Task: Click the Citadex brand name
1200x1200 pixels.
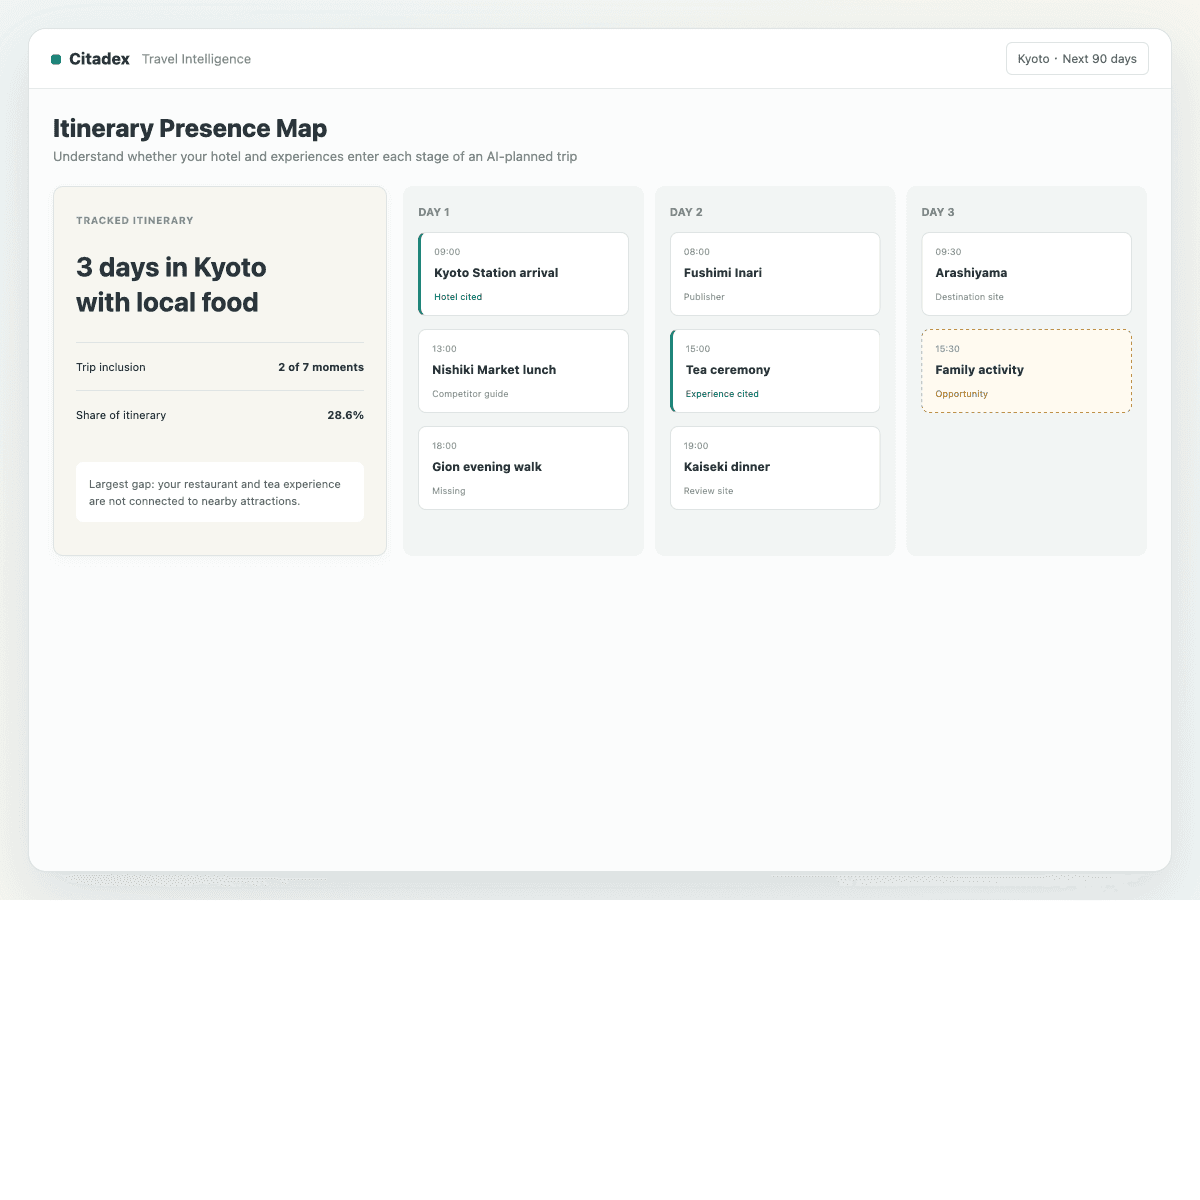Action: 99,59
